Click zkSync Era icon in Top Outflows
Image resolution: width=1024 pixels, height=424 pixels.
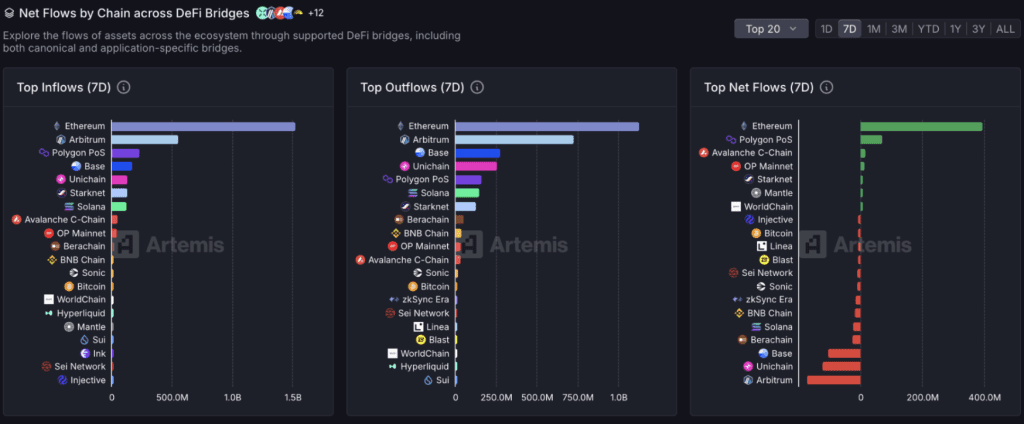394,300
